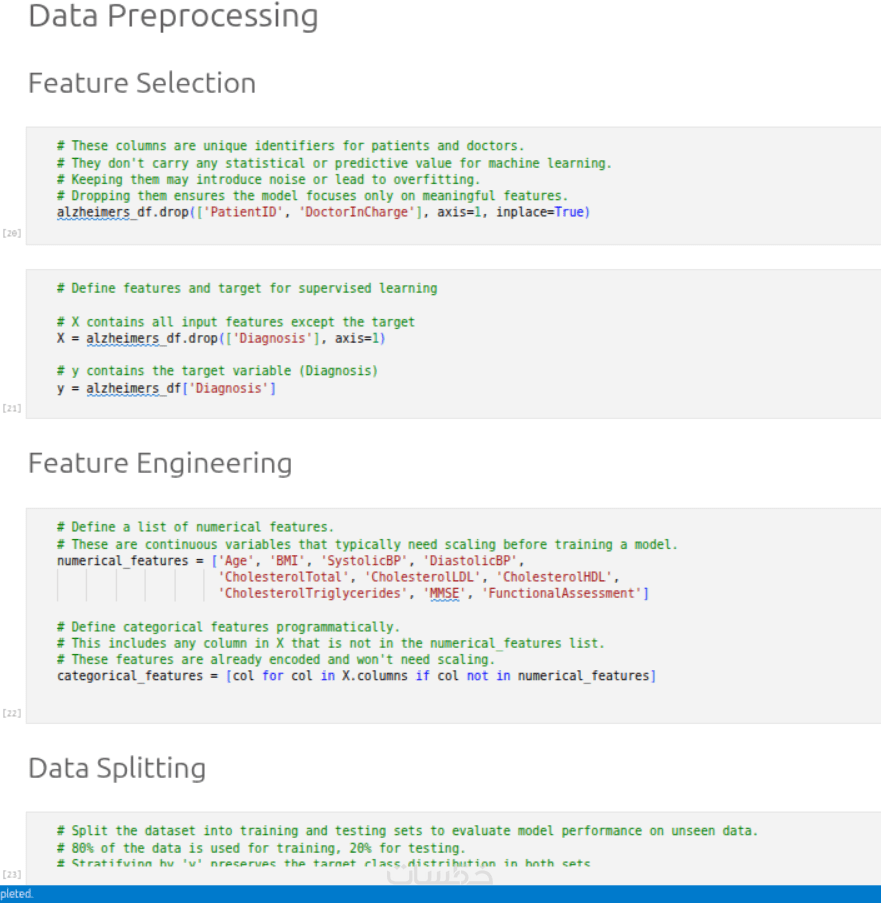Select the Data Splitting heading
The width and height of the screenshot is (881, 903).
click(x=117, y=768)
